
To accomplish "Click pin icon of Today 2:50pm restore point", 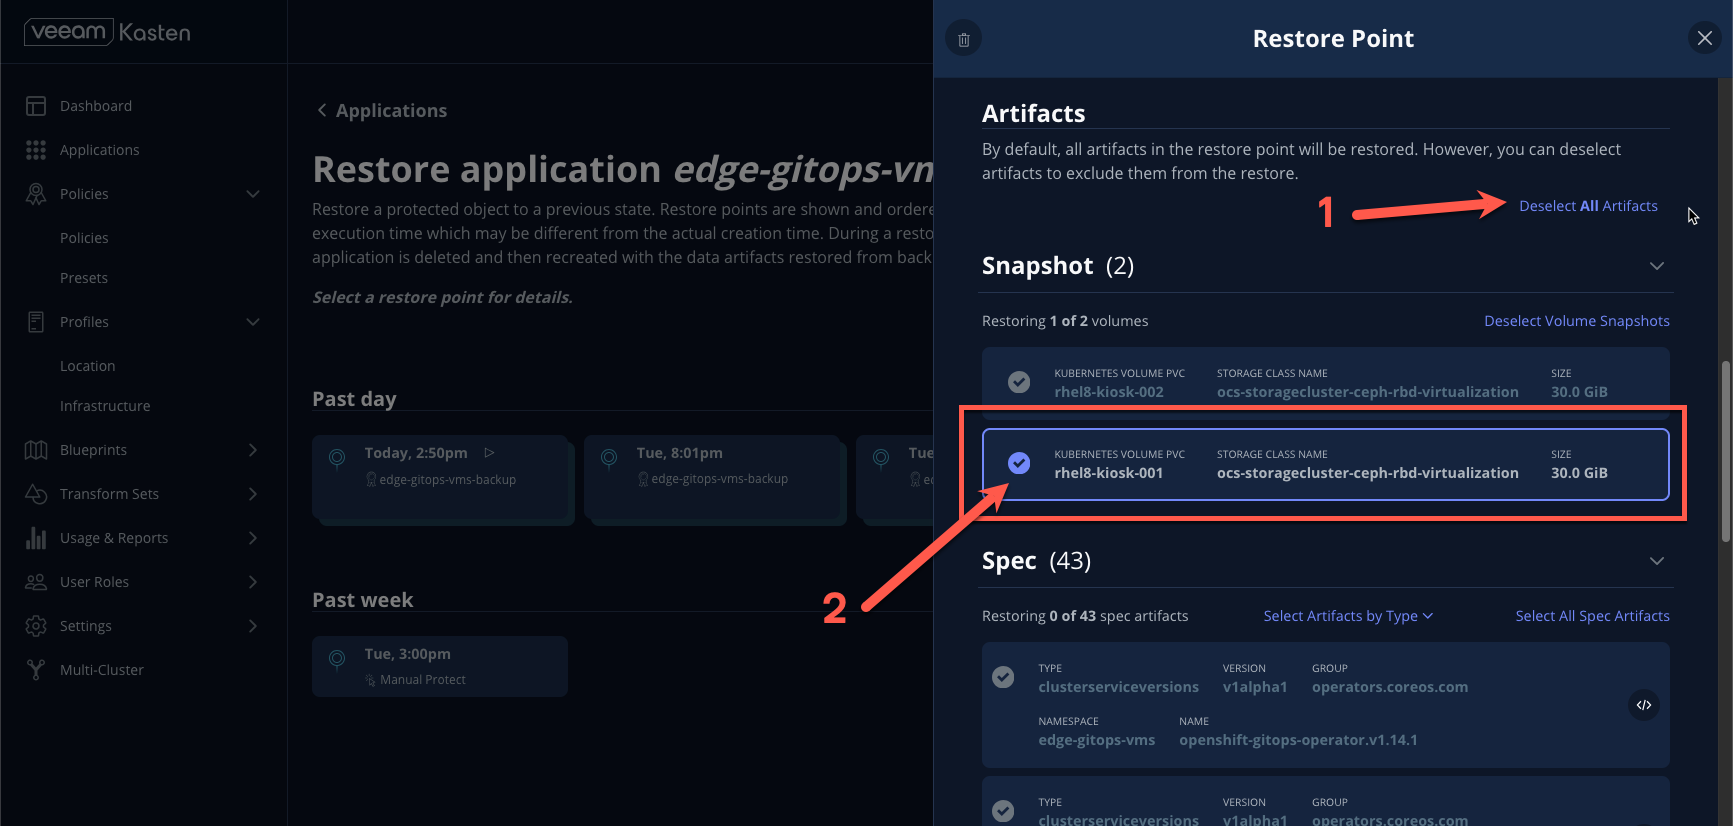I will [337, 458].
